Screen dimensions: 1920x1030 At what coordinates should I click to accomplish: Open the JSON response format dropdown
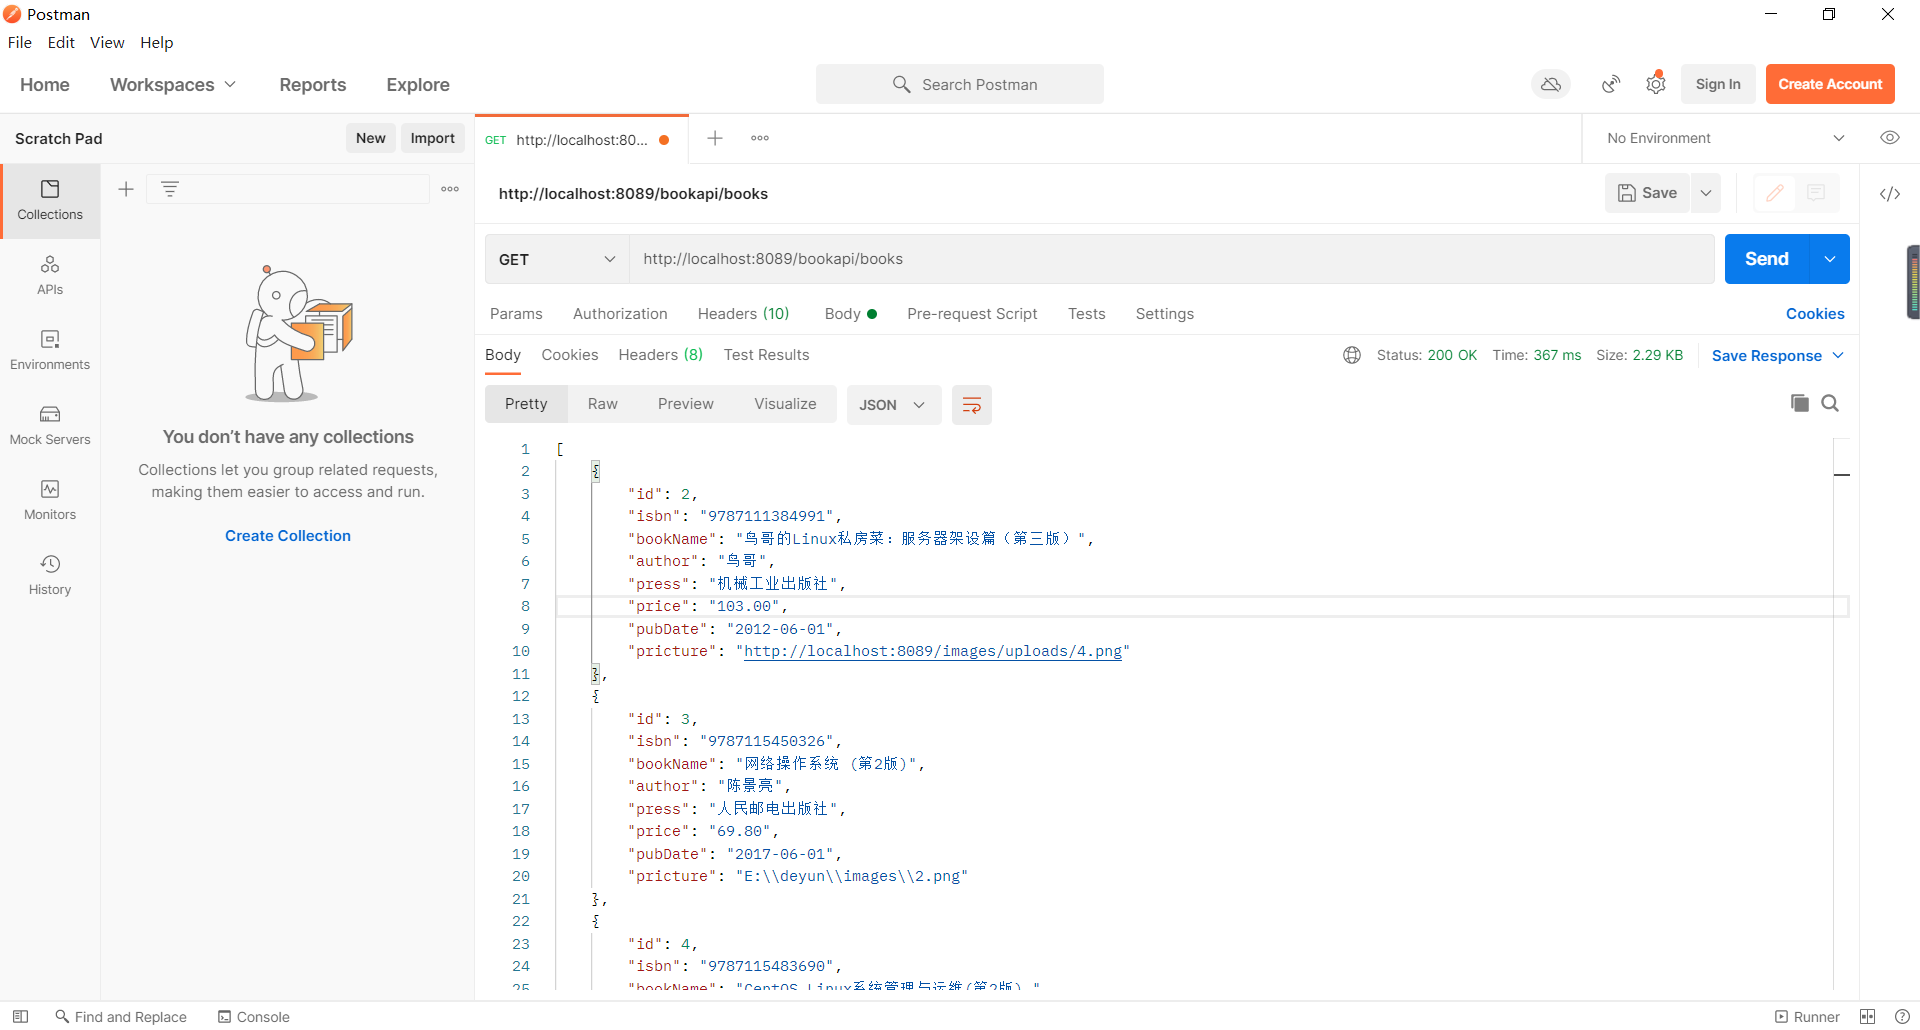pos(893,404)
